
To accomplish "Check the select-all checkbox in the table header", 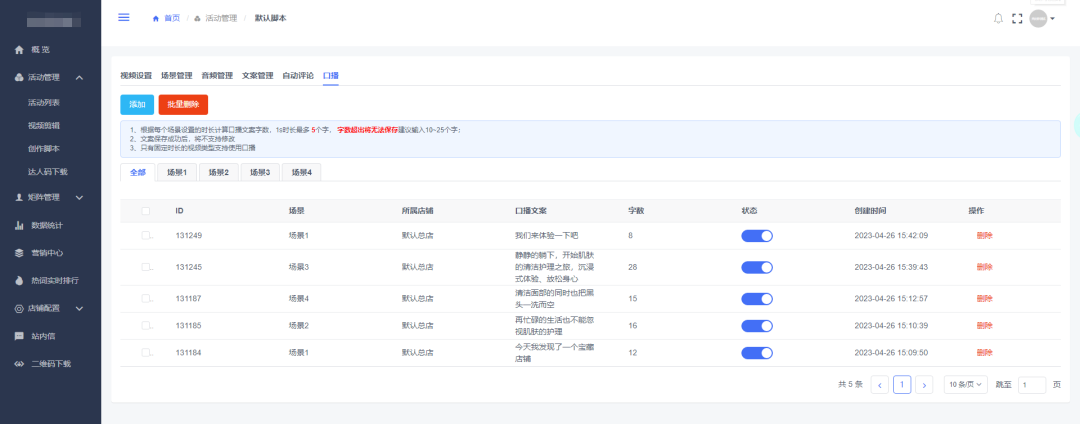I will pyautogui.click(x=145, y=211).
